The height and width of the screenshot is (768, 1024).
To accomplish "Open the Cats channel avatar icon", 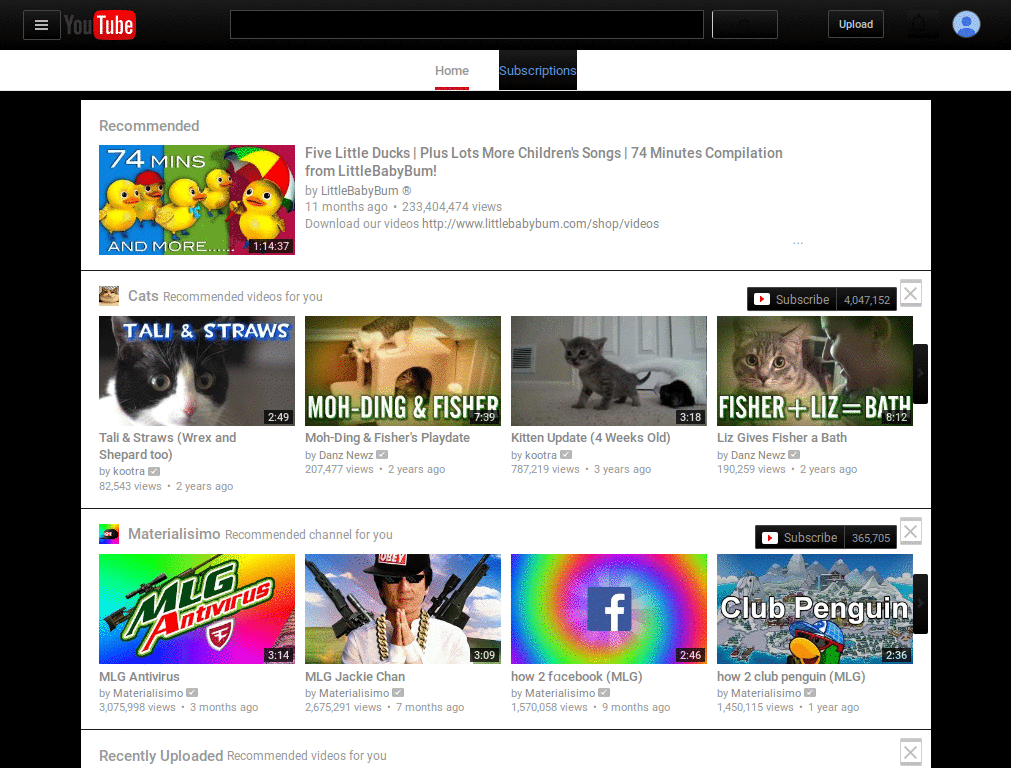I will 109,296.
